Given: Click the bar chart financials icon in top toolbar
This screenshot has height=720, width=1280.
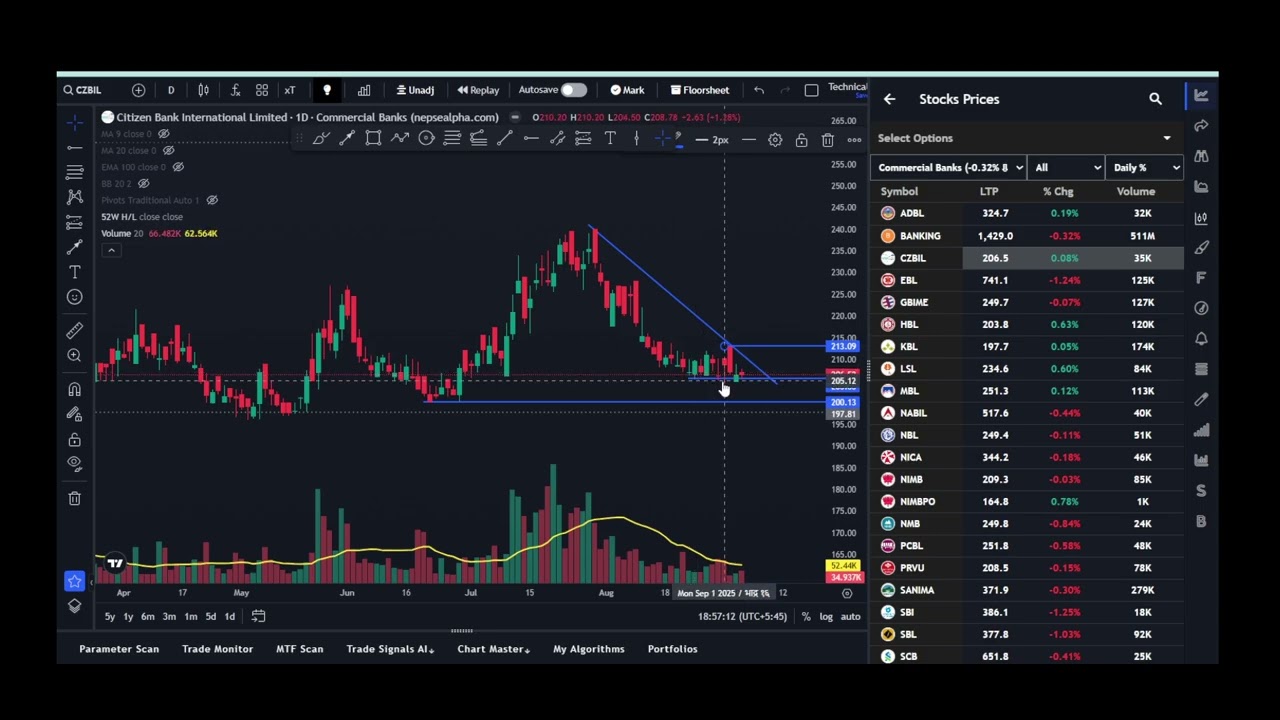Looking at the screenshot, I should [364, 90].
